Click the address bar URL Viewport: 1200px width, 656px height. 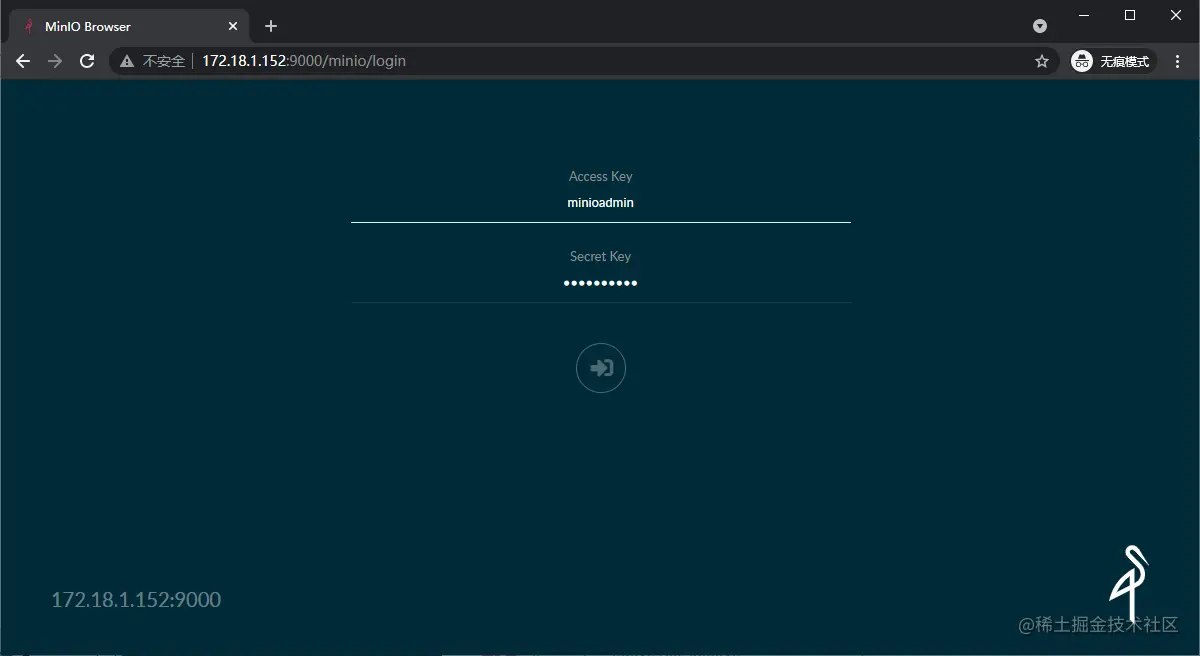(x=304, y=61)
